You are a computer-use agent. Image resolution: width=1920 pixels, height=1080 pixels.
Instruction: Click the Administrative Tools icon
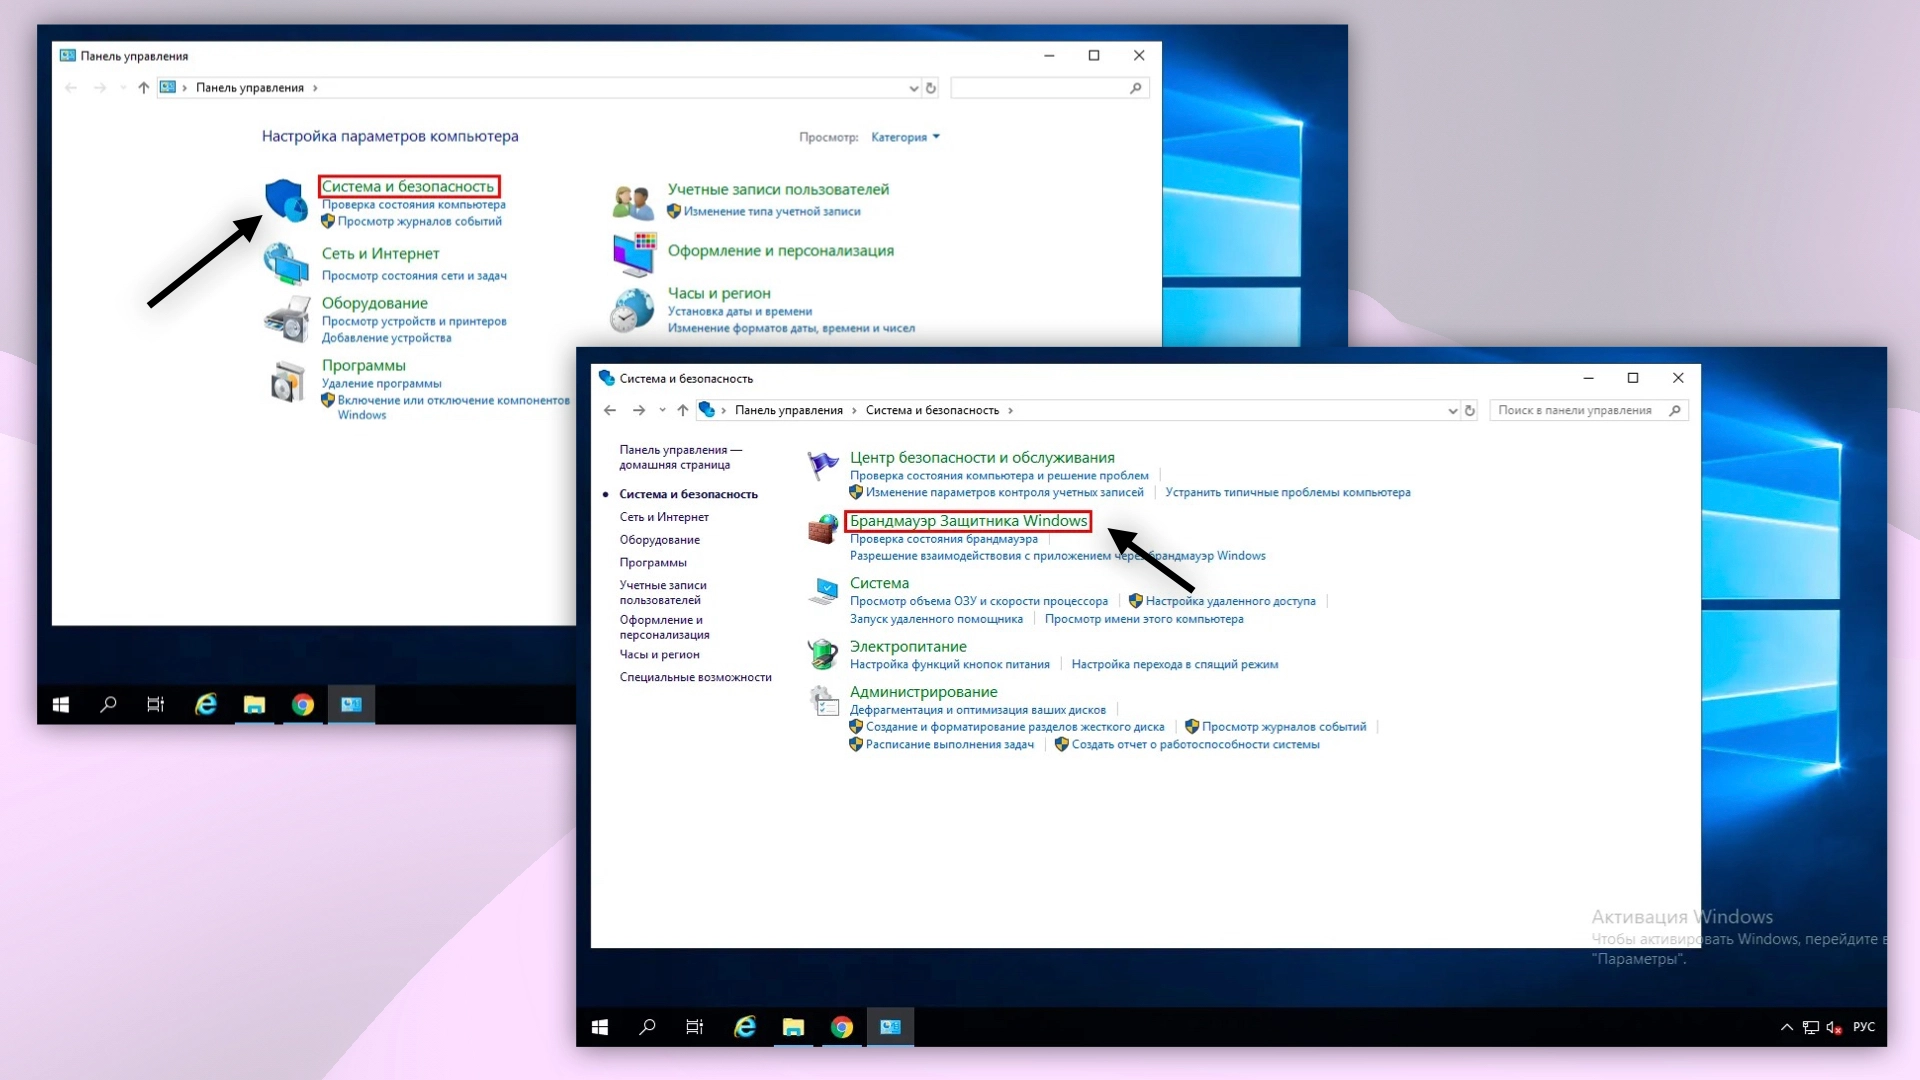click(x=823, y=701)
